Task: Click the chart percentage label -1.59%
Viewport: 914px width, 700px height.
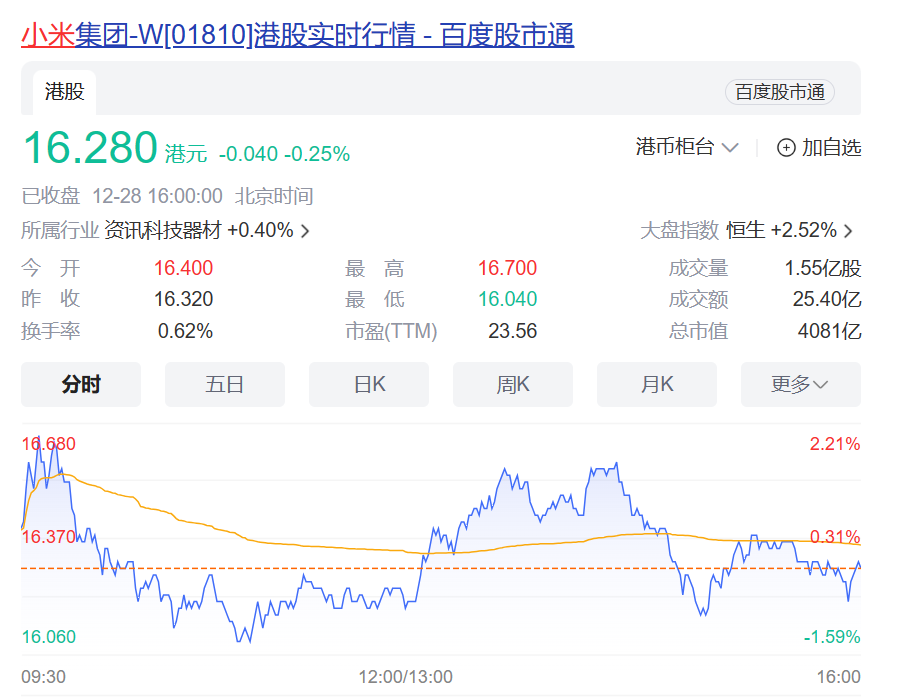Action: (832, 636)
